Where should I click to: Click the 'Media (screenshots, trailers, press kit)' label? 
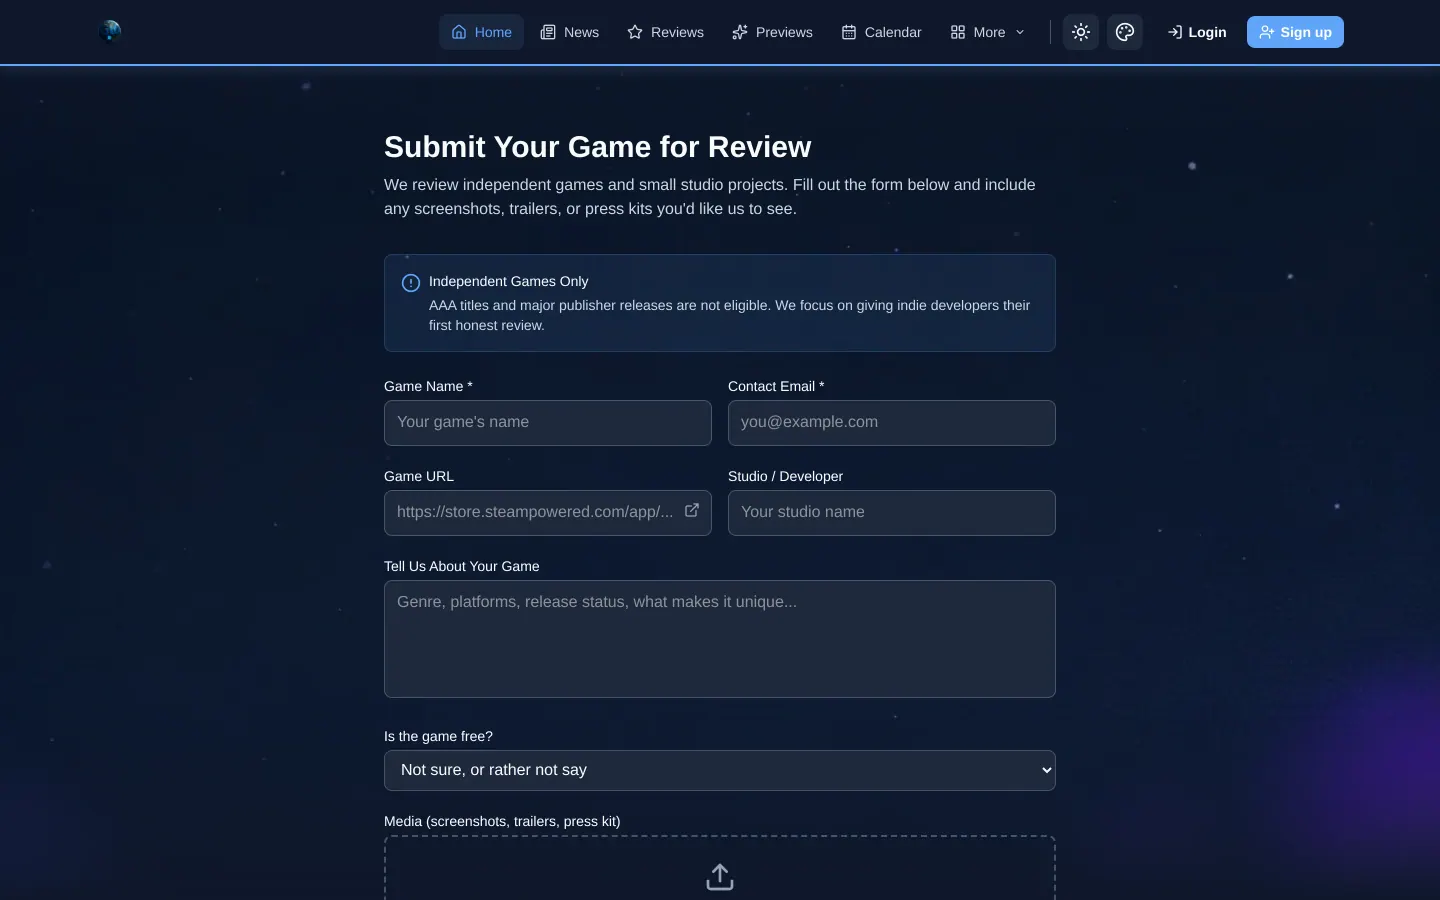(x=502, y=821)
